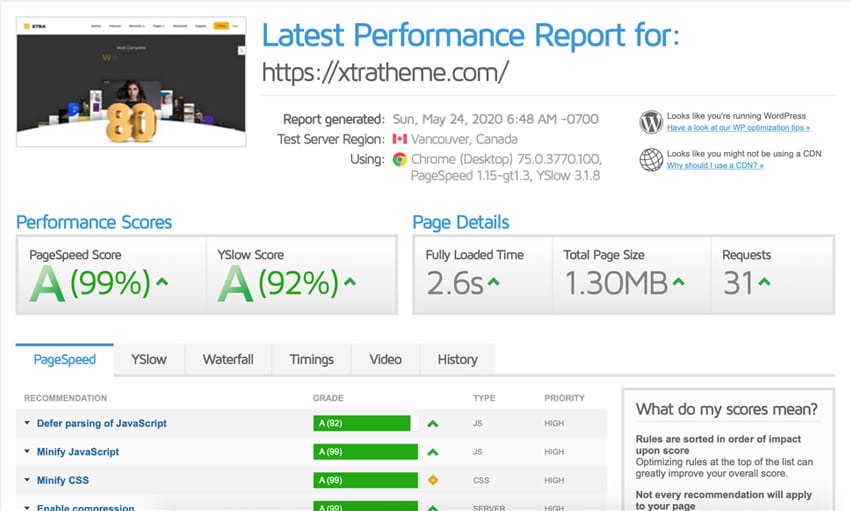Click the CDN globe icon

click(x=651, y=160)
